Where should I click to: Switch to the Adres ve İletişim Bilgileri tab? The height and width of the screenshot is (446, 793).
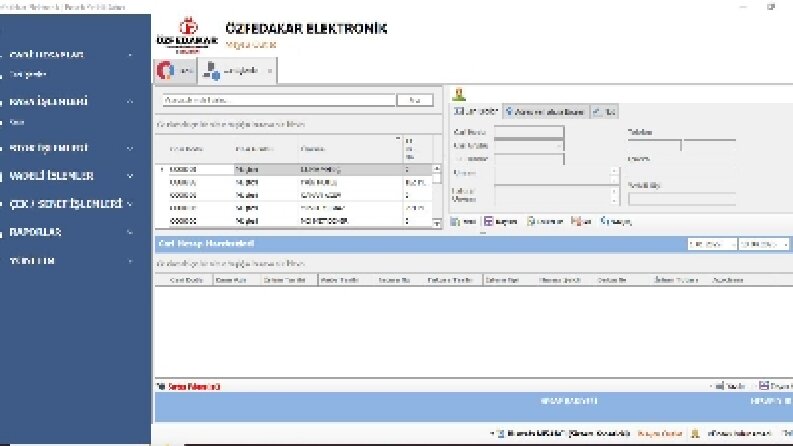click(x=545, y=112)
